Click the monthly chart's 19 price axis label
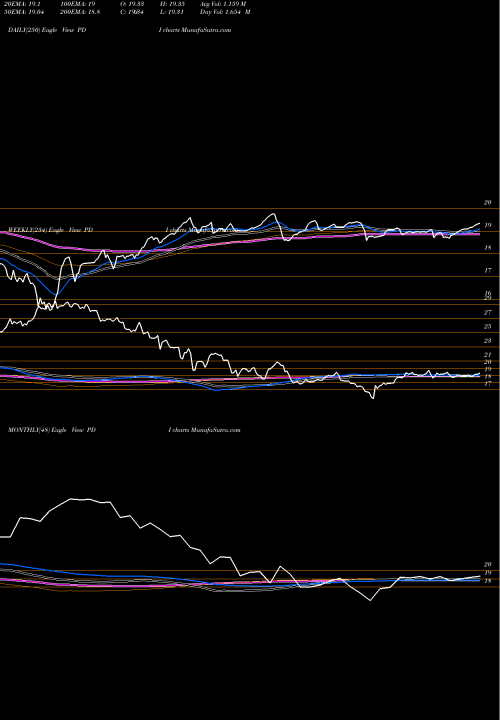500x720 pixels. coord(488,573)
